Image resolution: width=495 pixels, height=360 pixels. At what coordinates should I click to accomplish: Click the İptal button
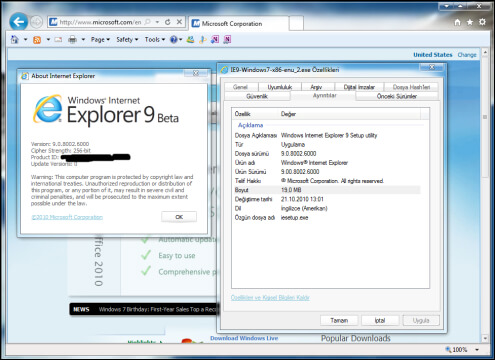tap(380, 320)
